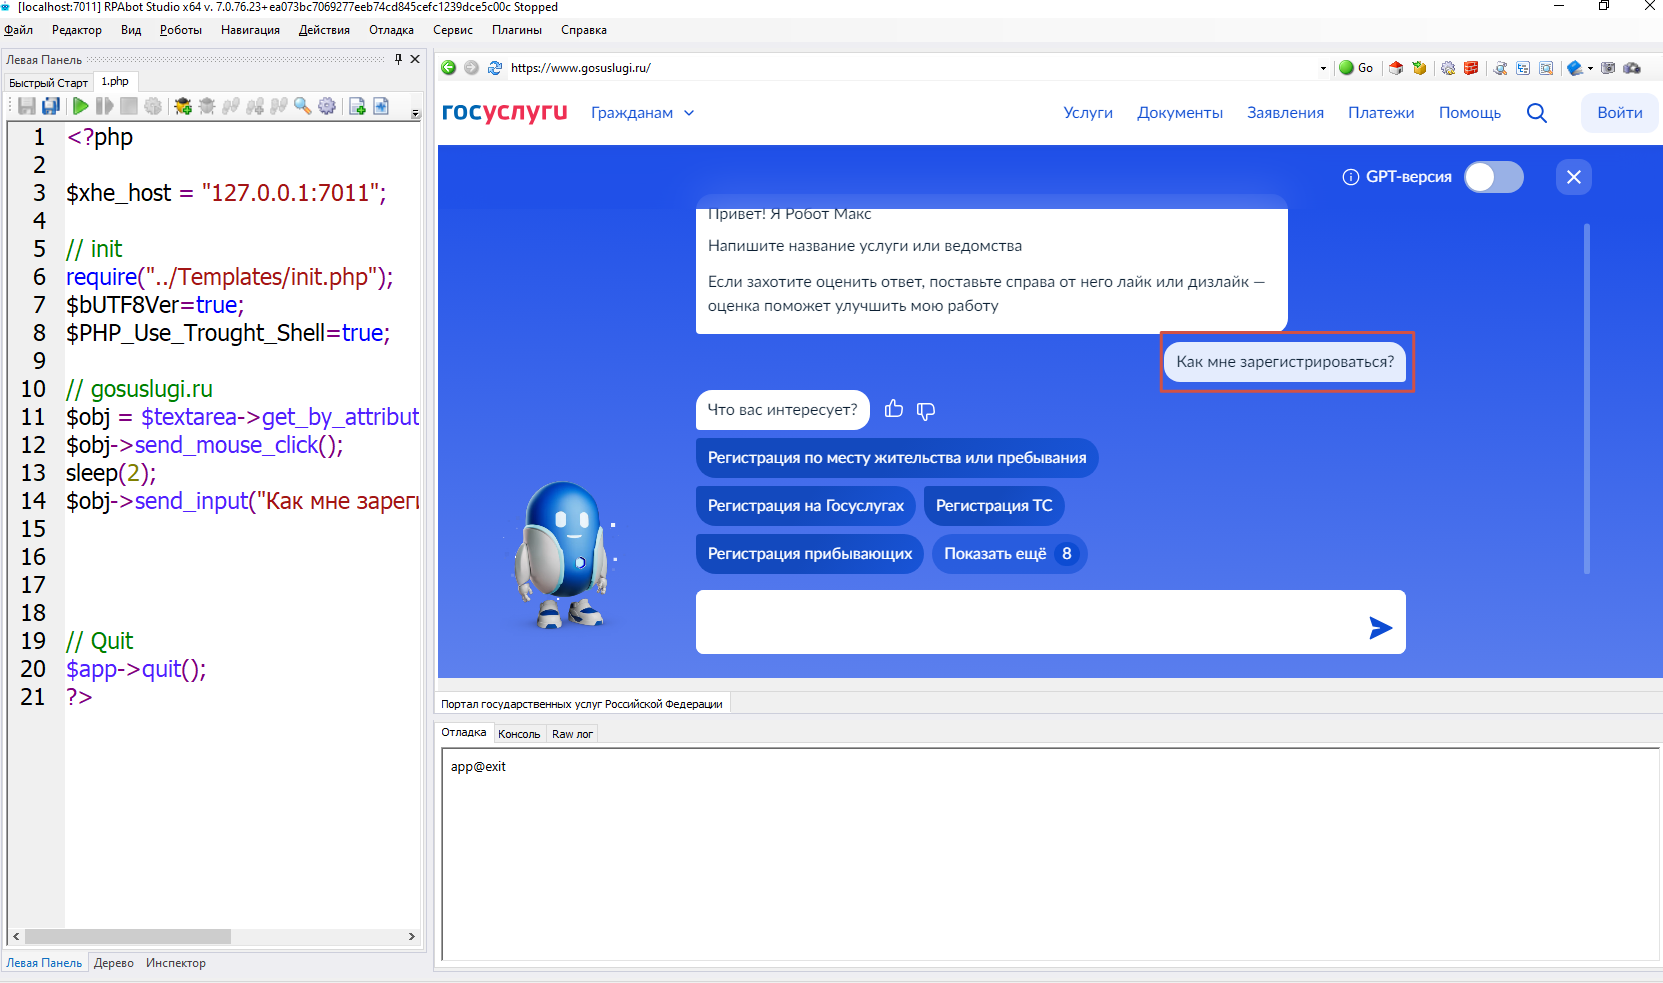The image size is (1663, 983).
Task: Open the Плагины menu
Action: click(x=517, y=30)
